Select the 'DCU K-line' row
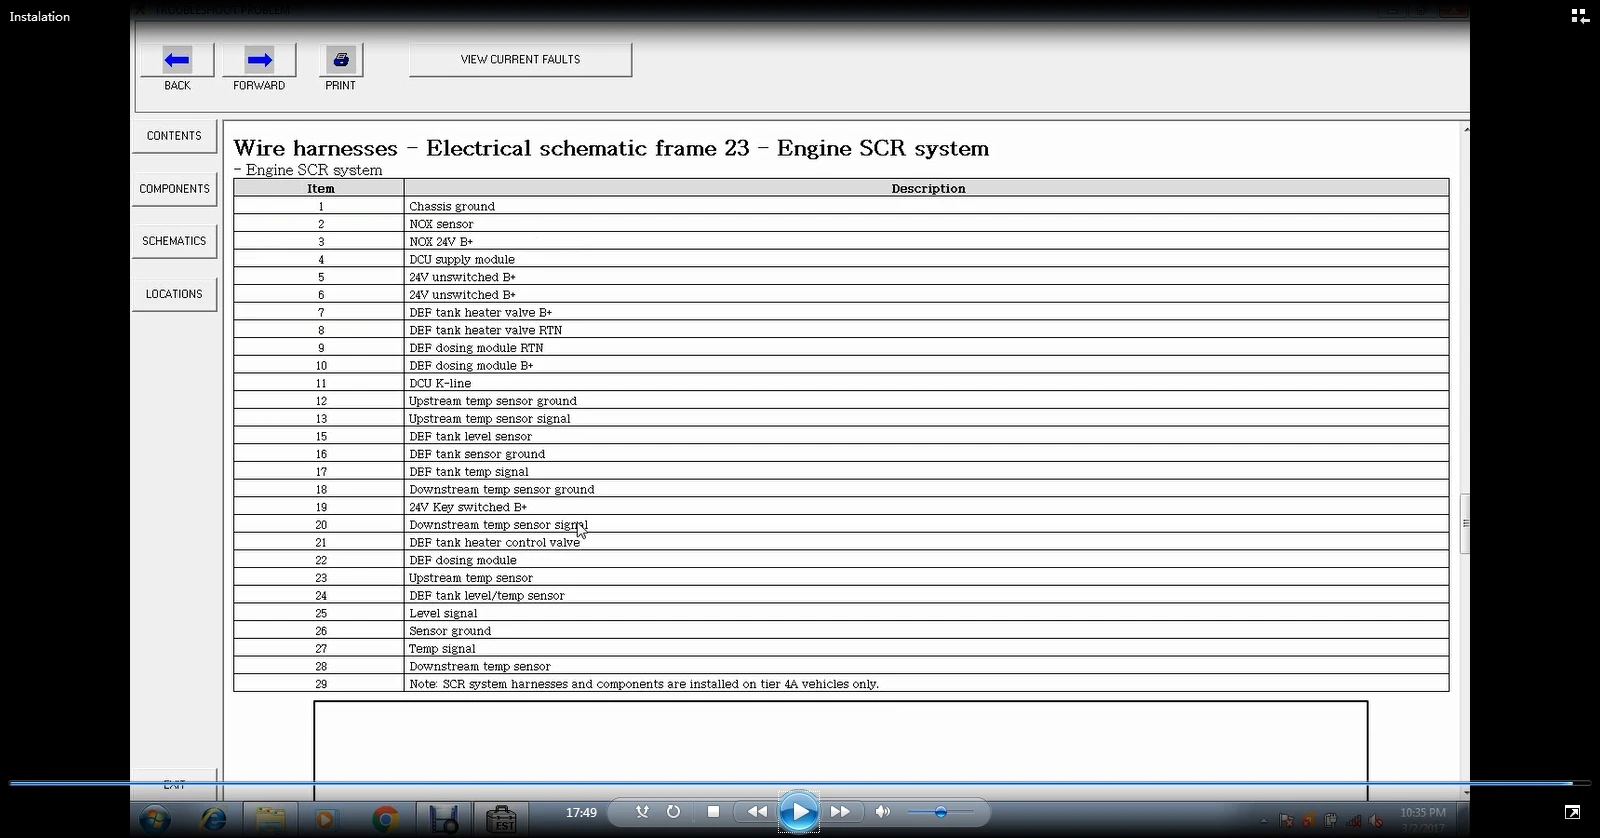Image resolution: width=1600 pixels, height=838 pixels. pyautogui.click(x=841, y=383)
